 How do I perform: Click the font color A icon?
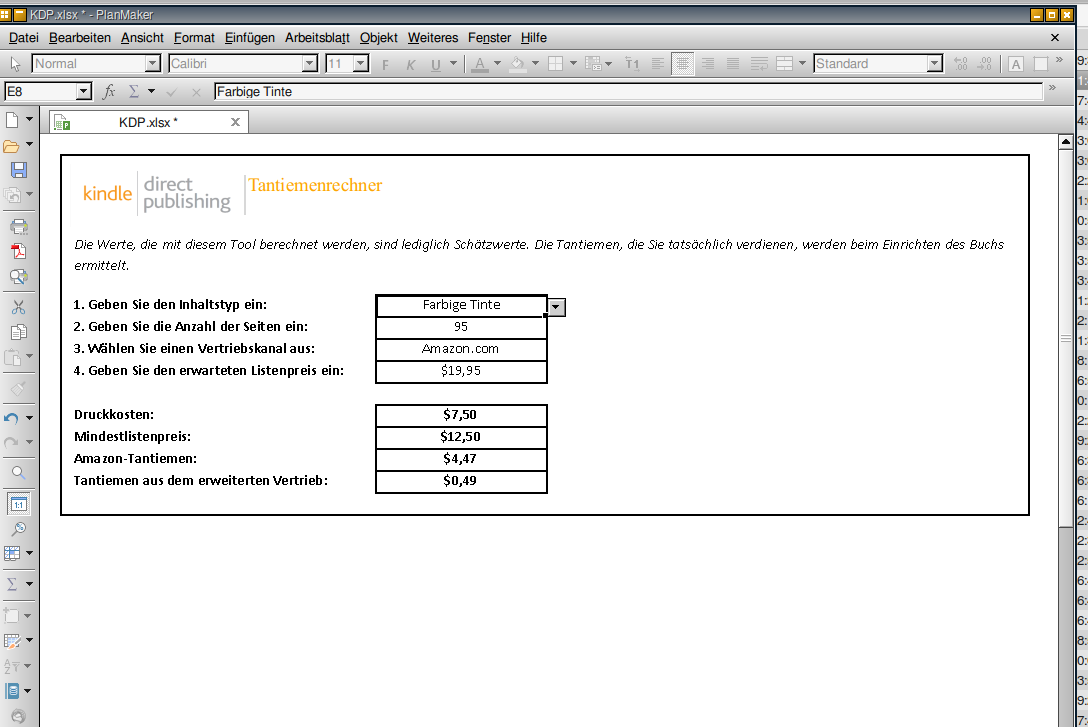click(x=479, y=65)
